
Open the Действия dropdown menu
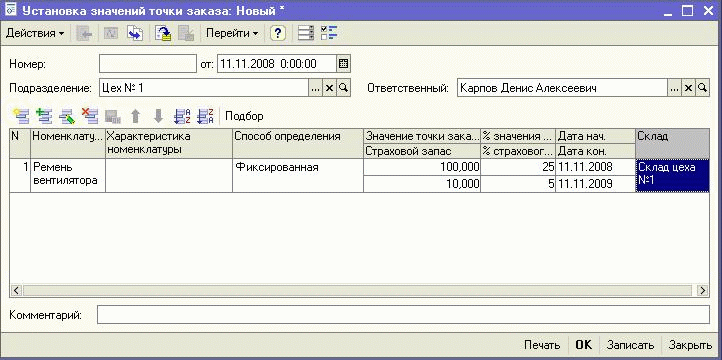pyautogui.click(x=35, y=34)
